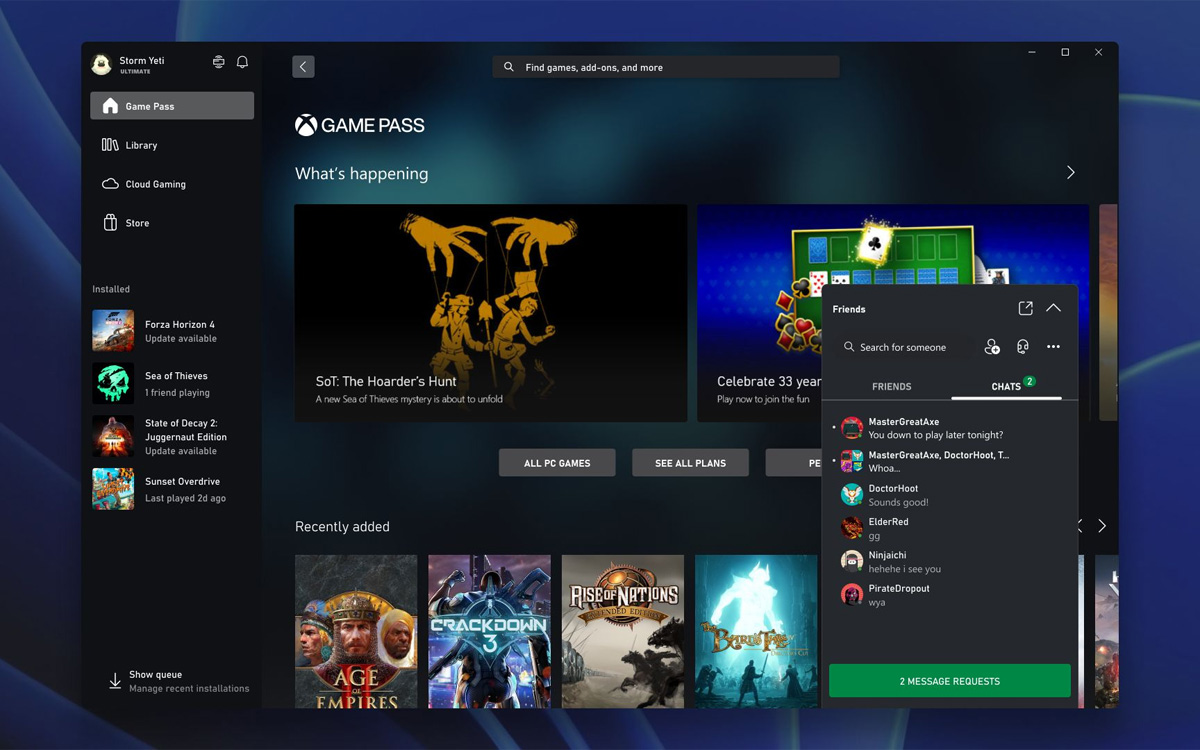Click the Find games search box
This screenshot has height=750, width=1200.
pos(666,67)
